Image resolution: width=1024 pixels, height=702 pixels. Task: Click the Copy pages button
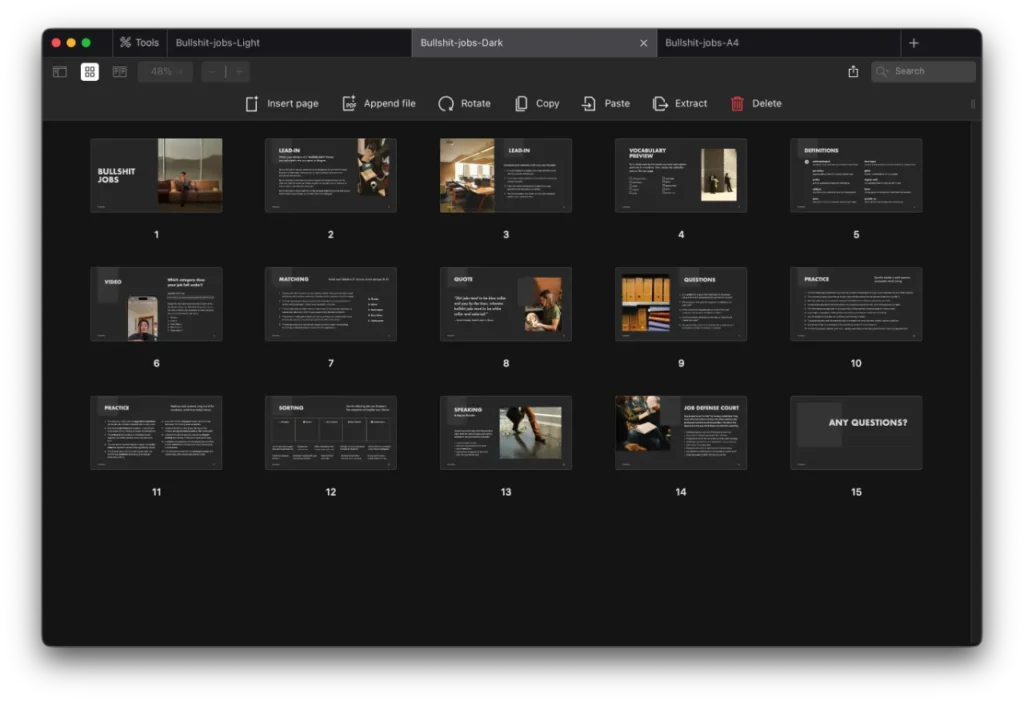[536, 103]
